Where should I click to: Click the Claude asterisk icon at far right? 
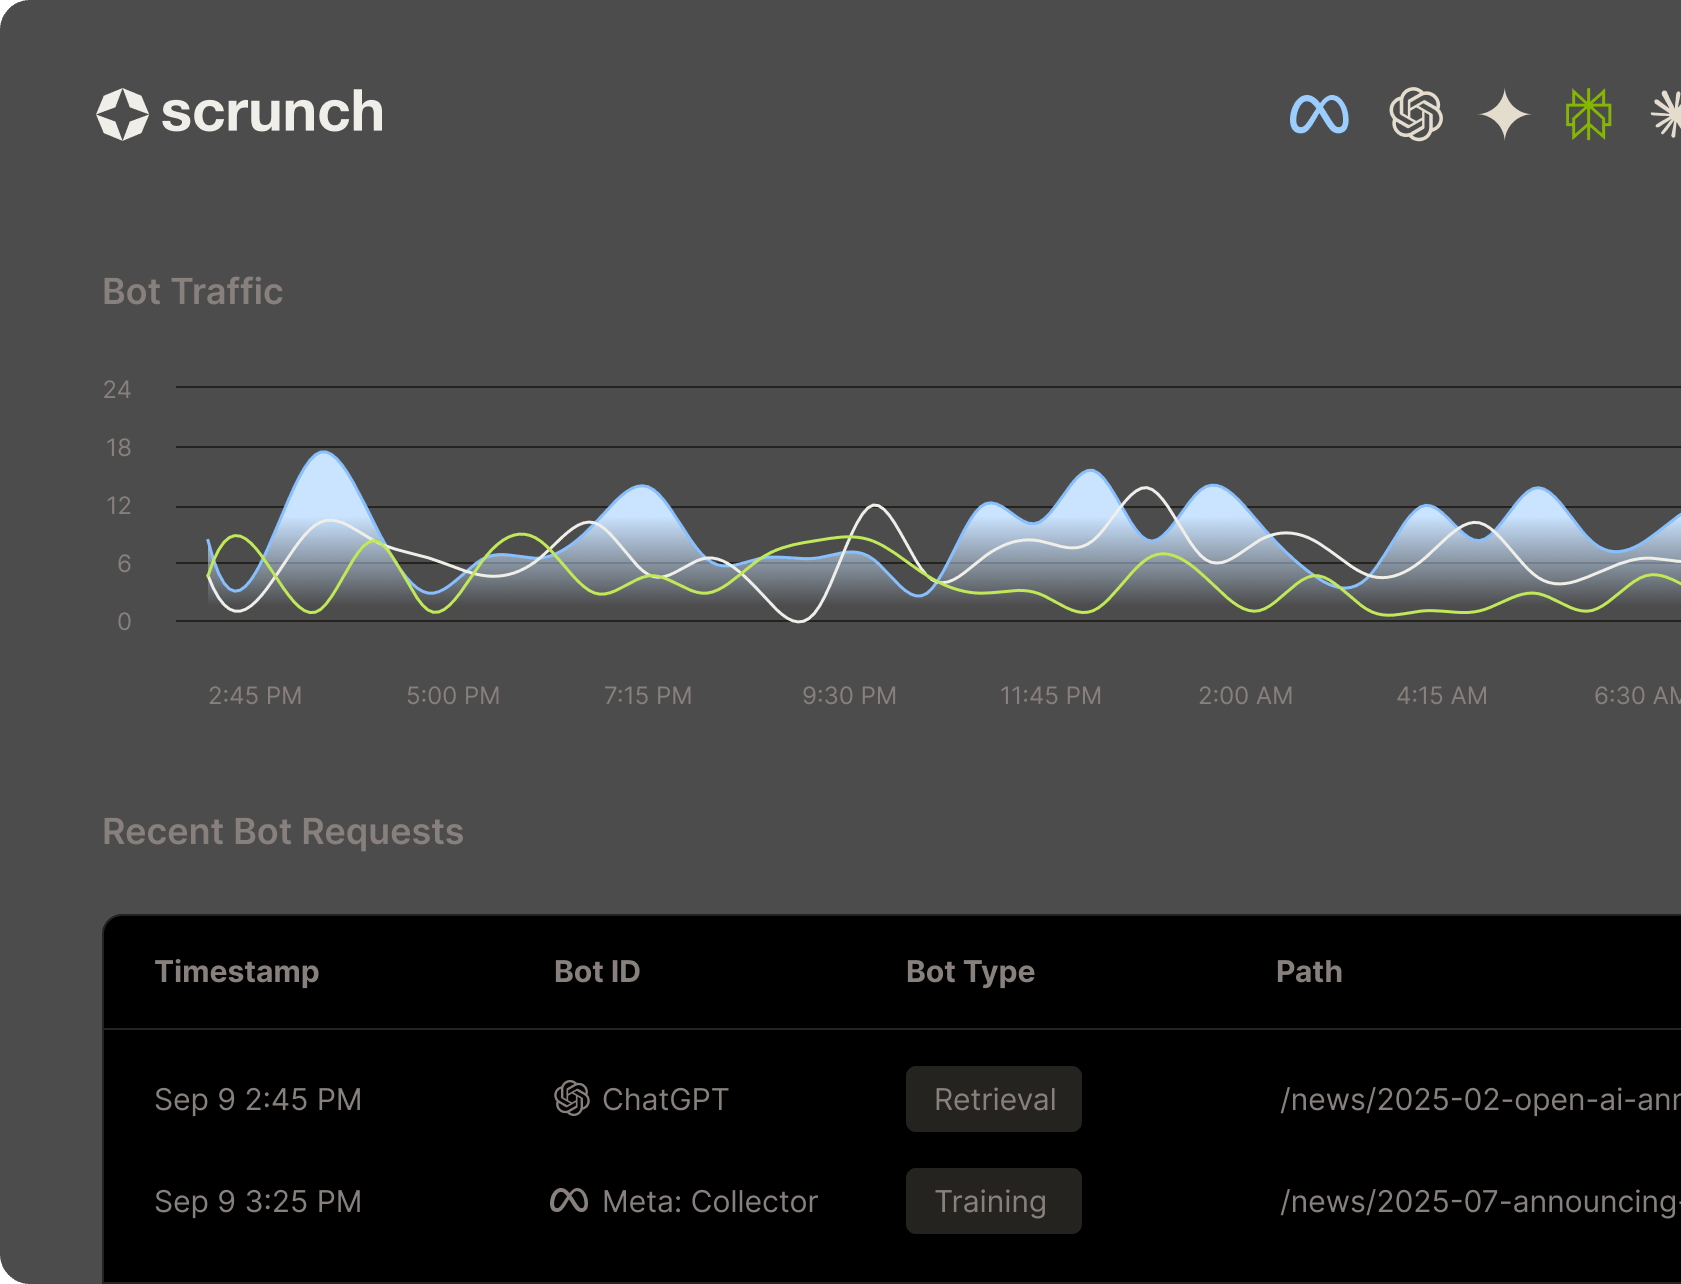point(1668,113)
